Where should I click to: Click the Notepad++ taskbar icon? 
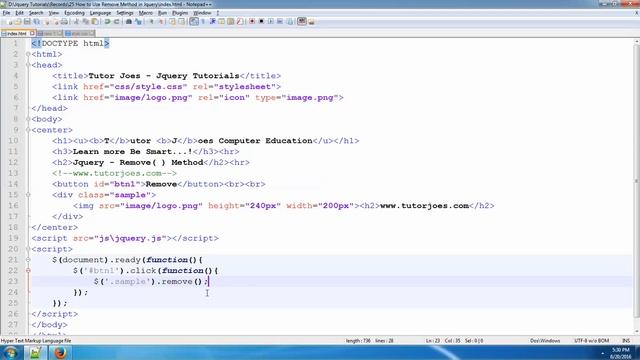(35, 353)
